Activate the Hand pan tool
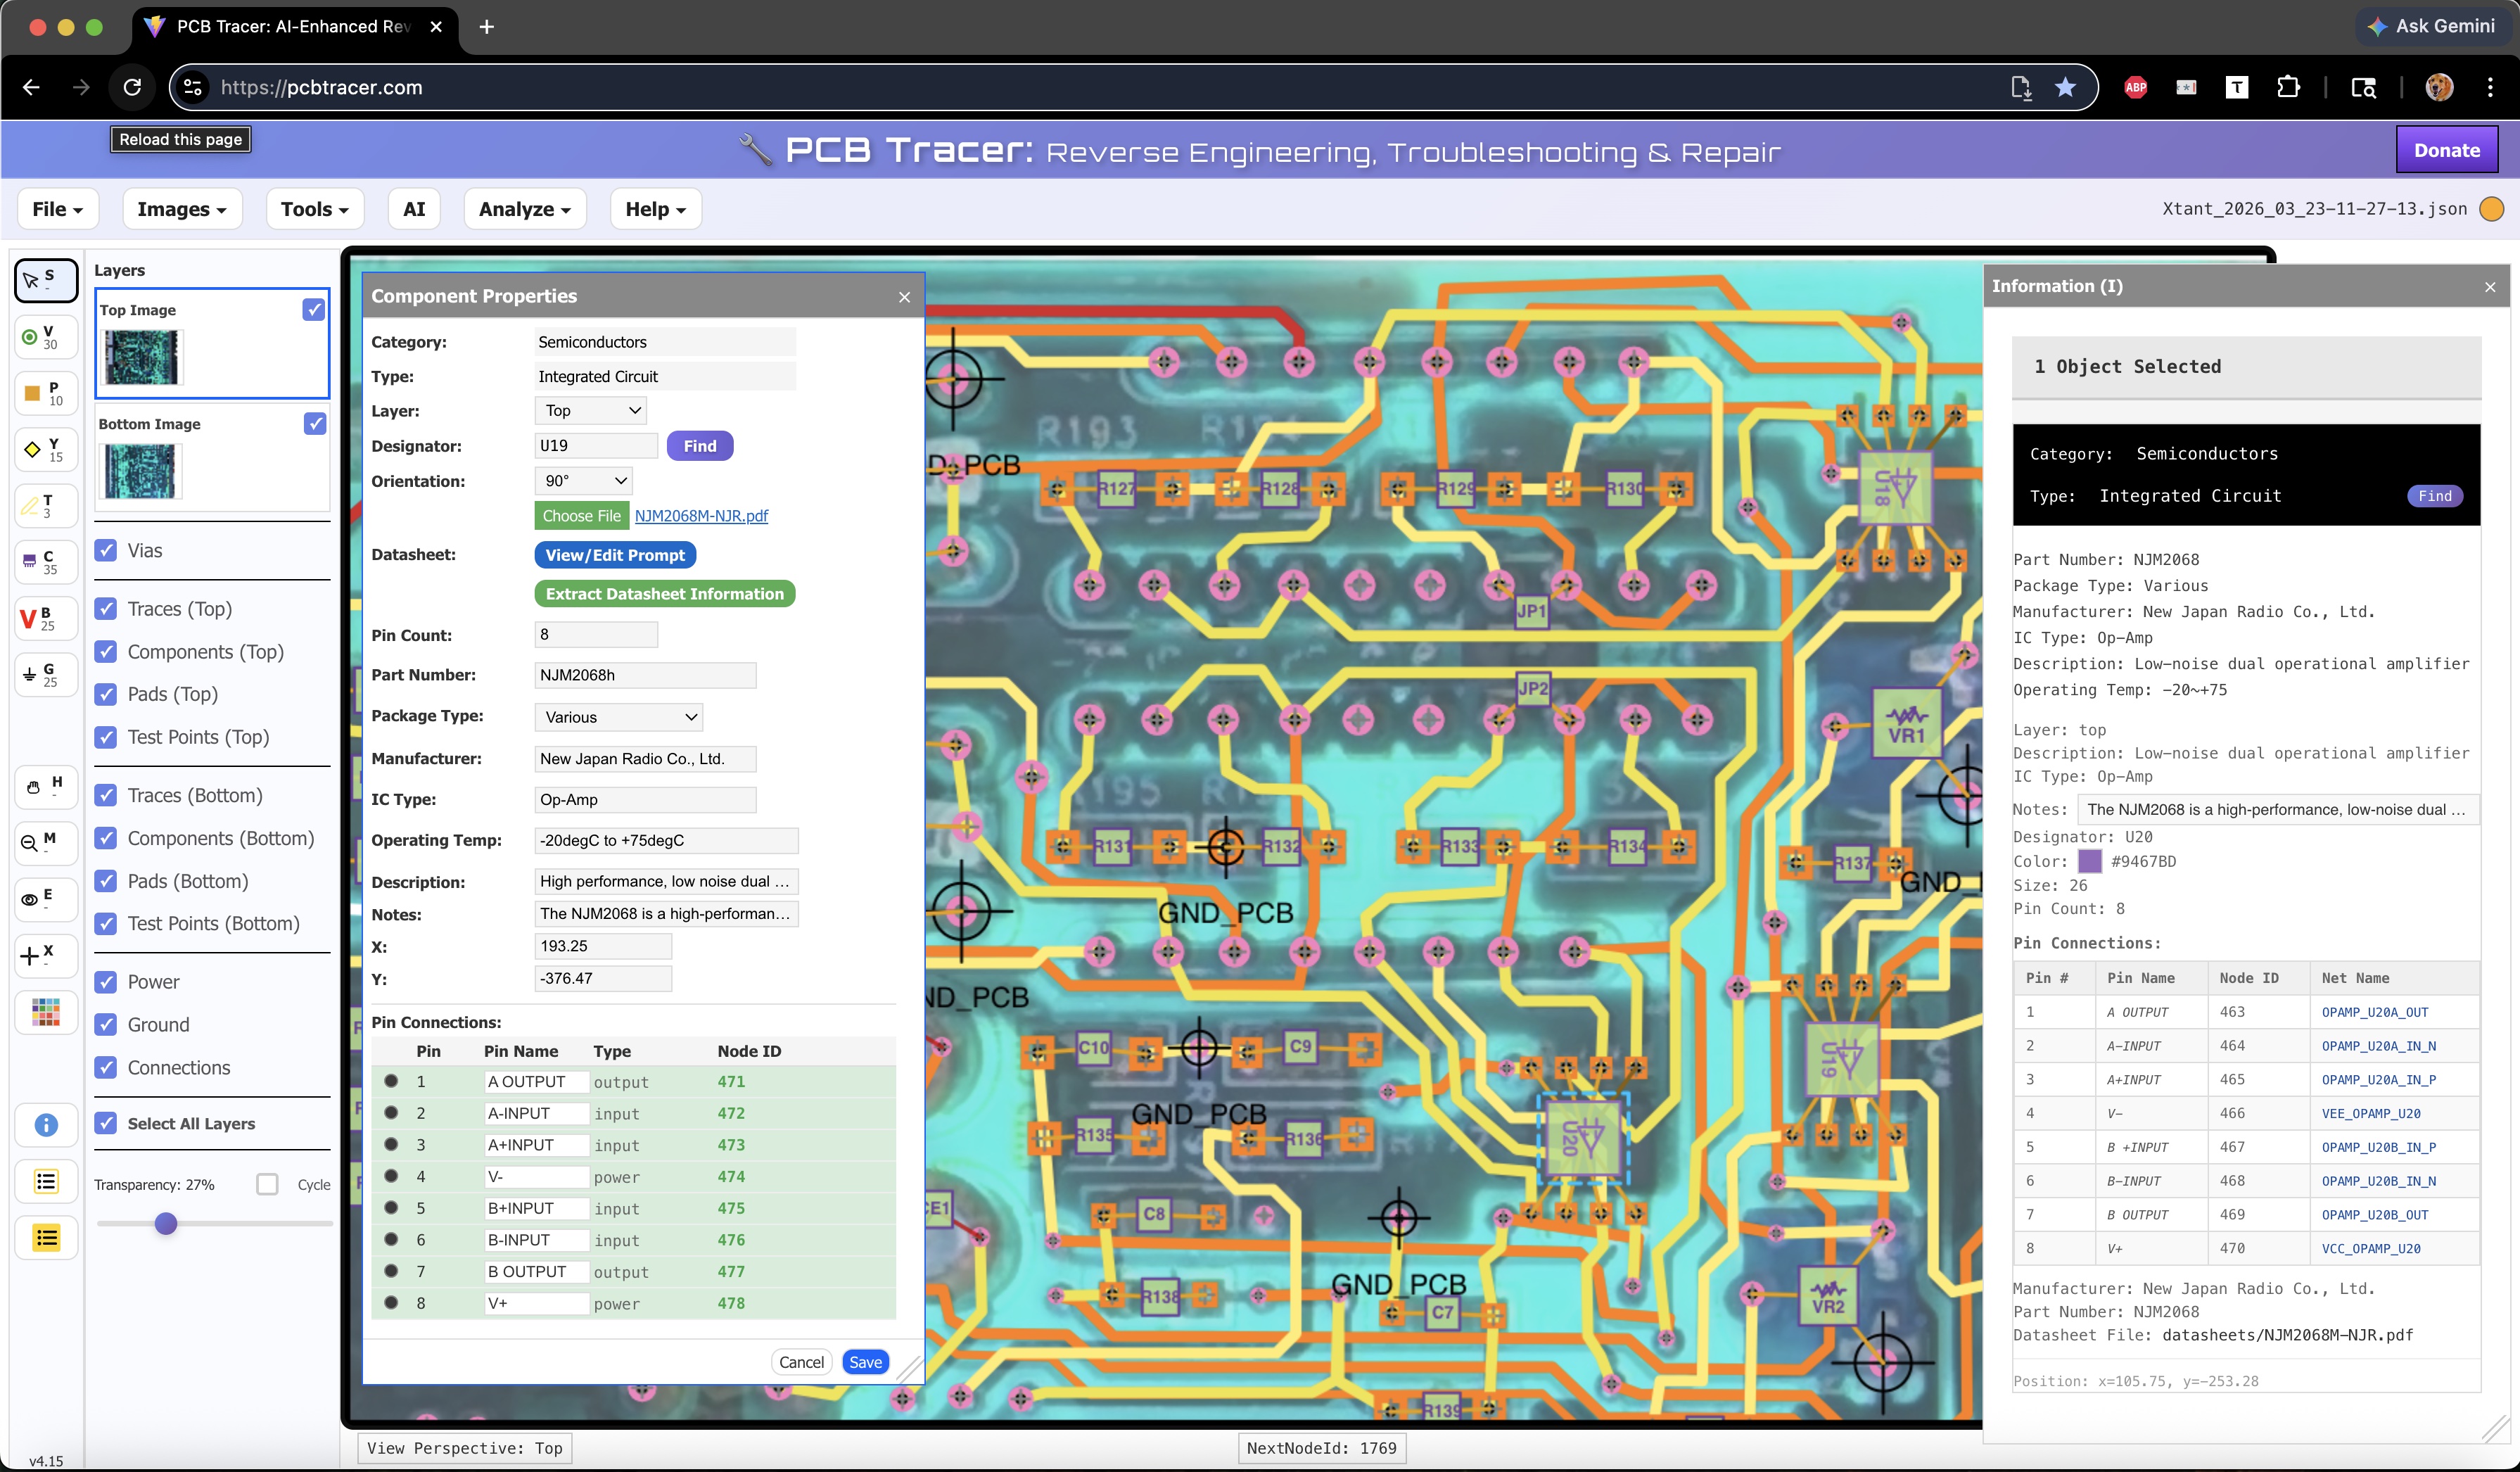This screenshot has width=2520, height=1472. point(45,787)
